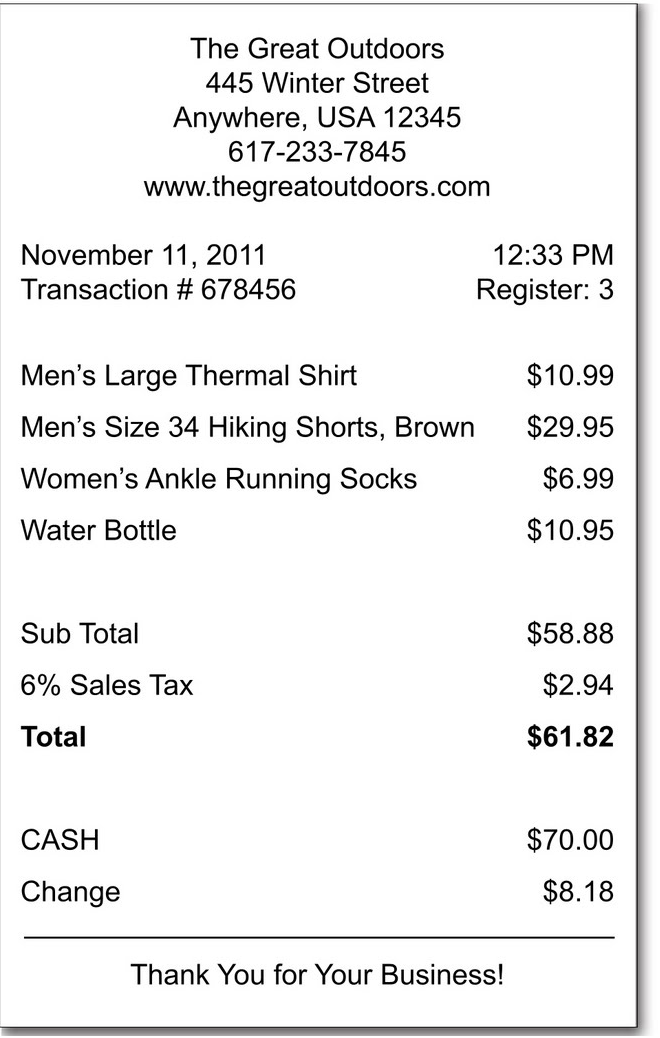Image resolution: width=660 pixels, height=1038 pixels.
Task: Click the www.thegreatoutdoors.com website address
Action: point(317,187)
